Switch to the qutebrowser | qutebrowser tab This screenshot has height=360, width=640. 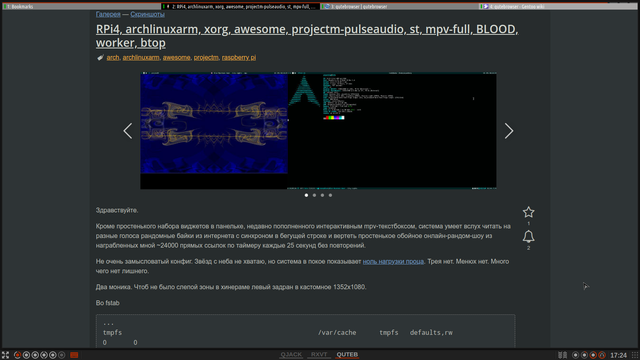[x=400, y=7]
